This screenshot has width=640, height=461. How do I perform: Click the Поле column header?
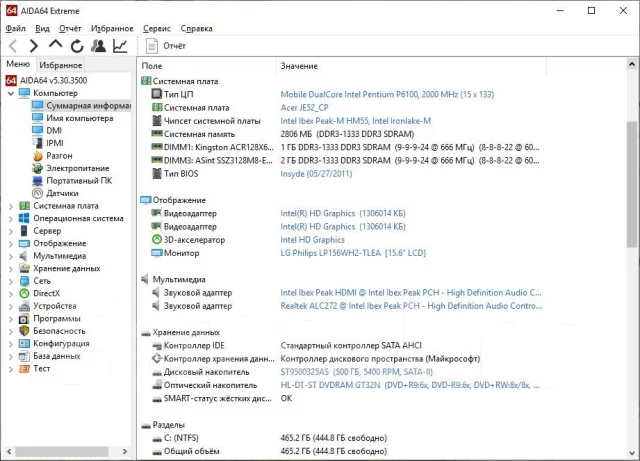click(207, 66)
